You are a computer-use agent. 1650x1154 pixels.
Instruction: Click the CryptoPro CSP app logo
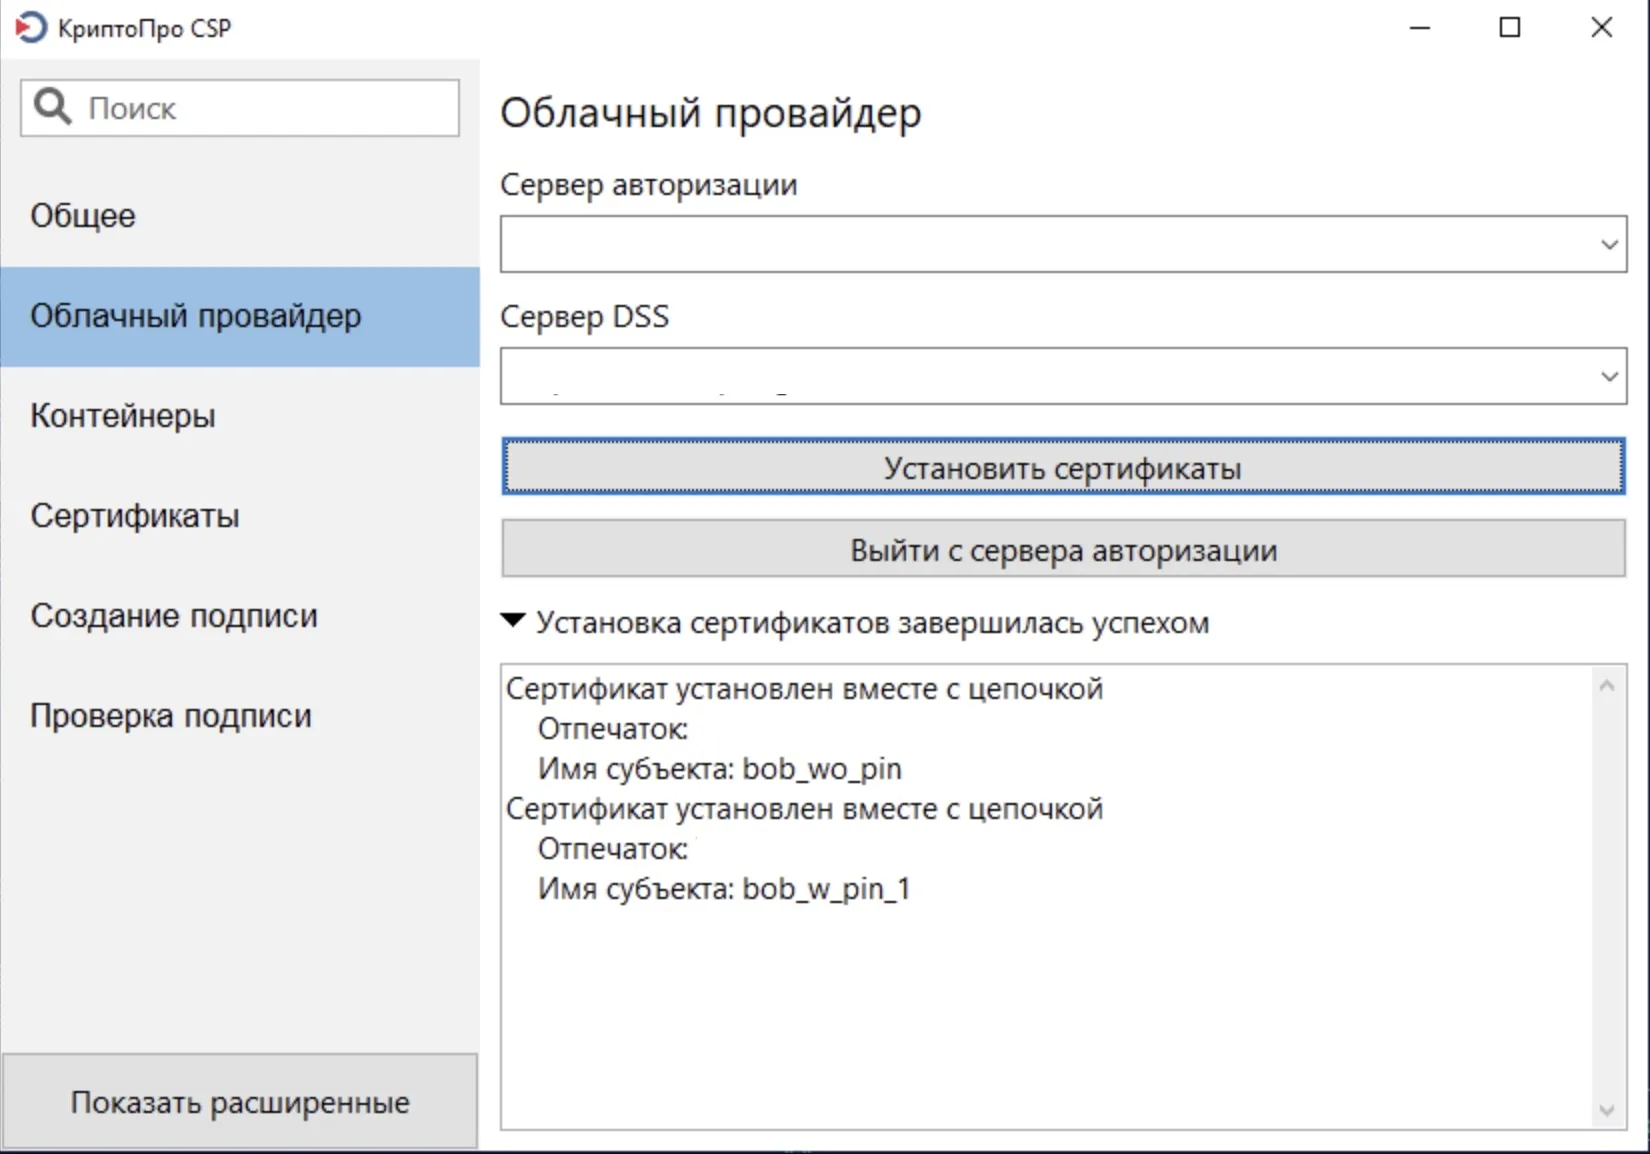(x=30, y=27)
